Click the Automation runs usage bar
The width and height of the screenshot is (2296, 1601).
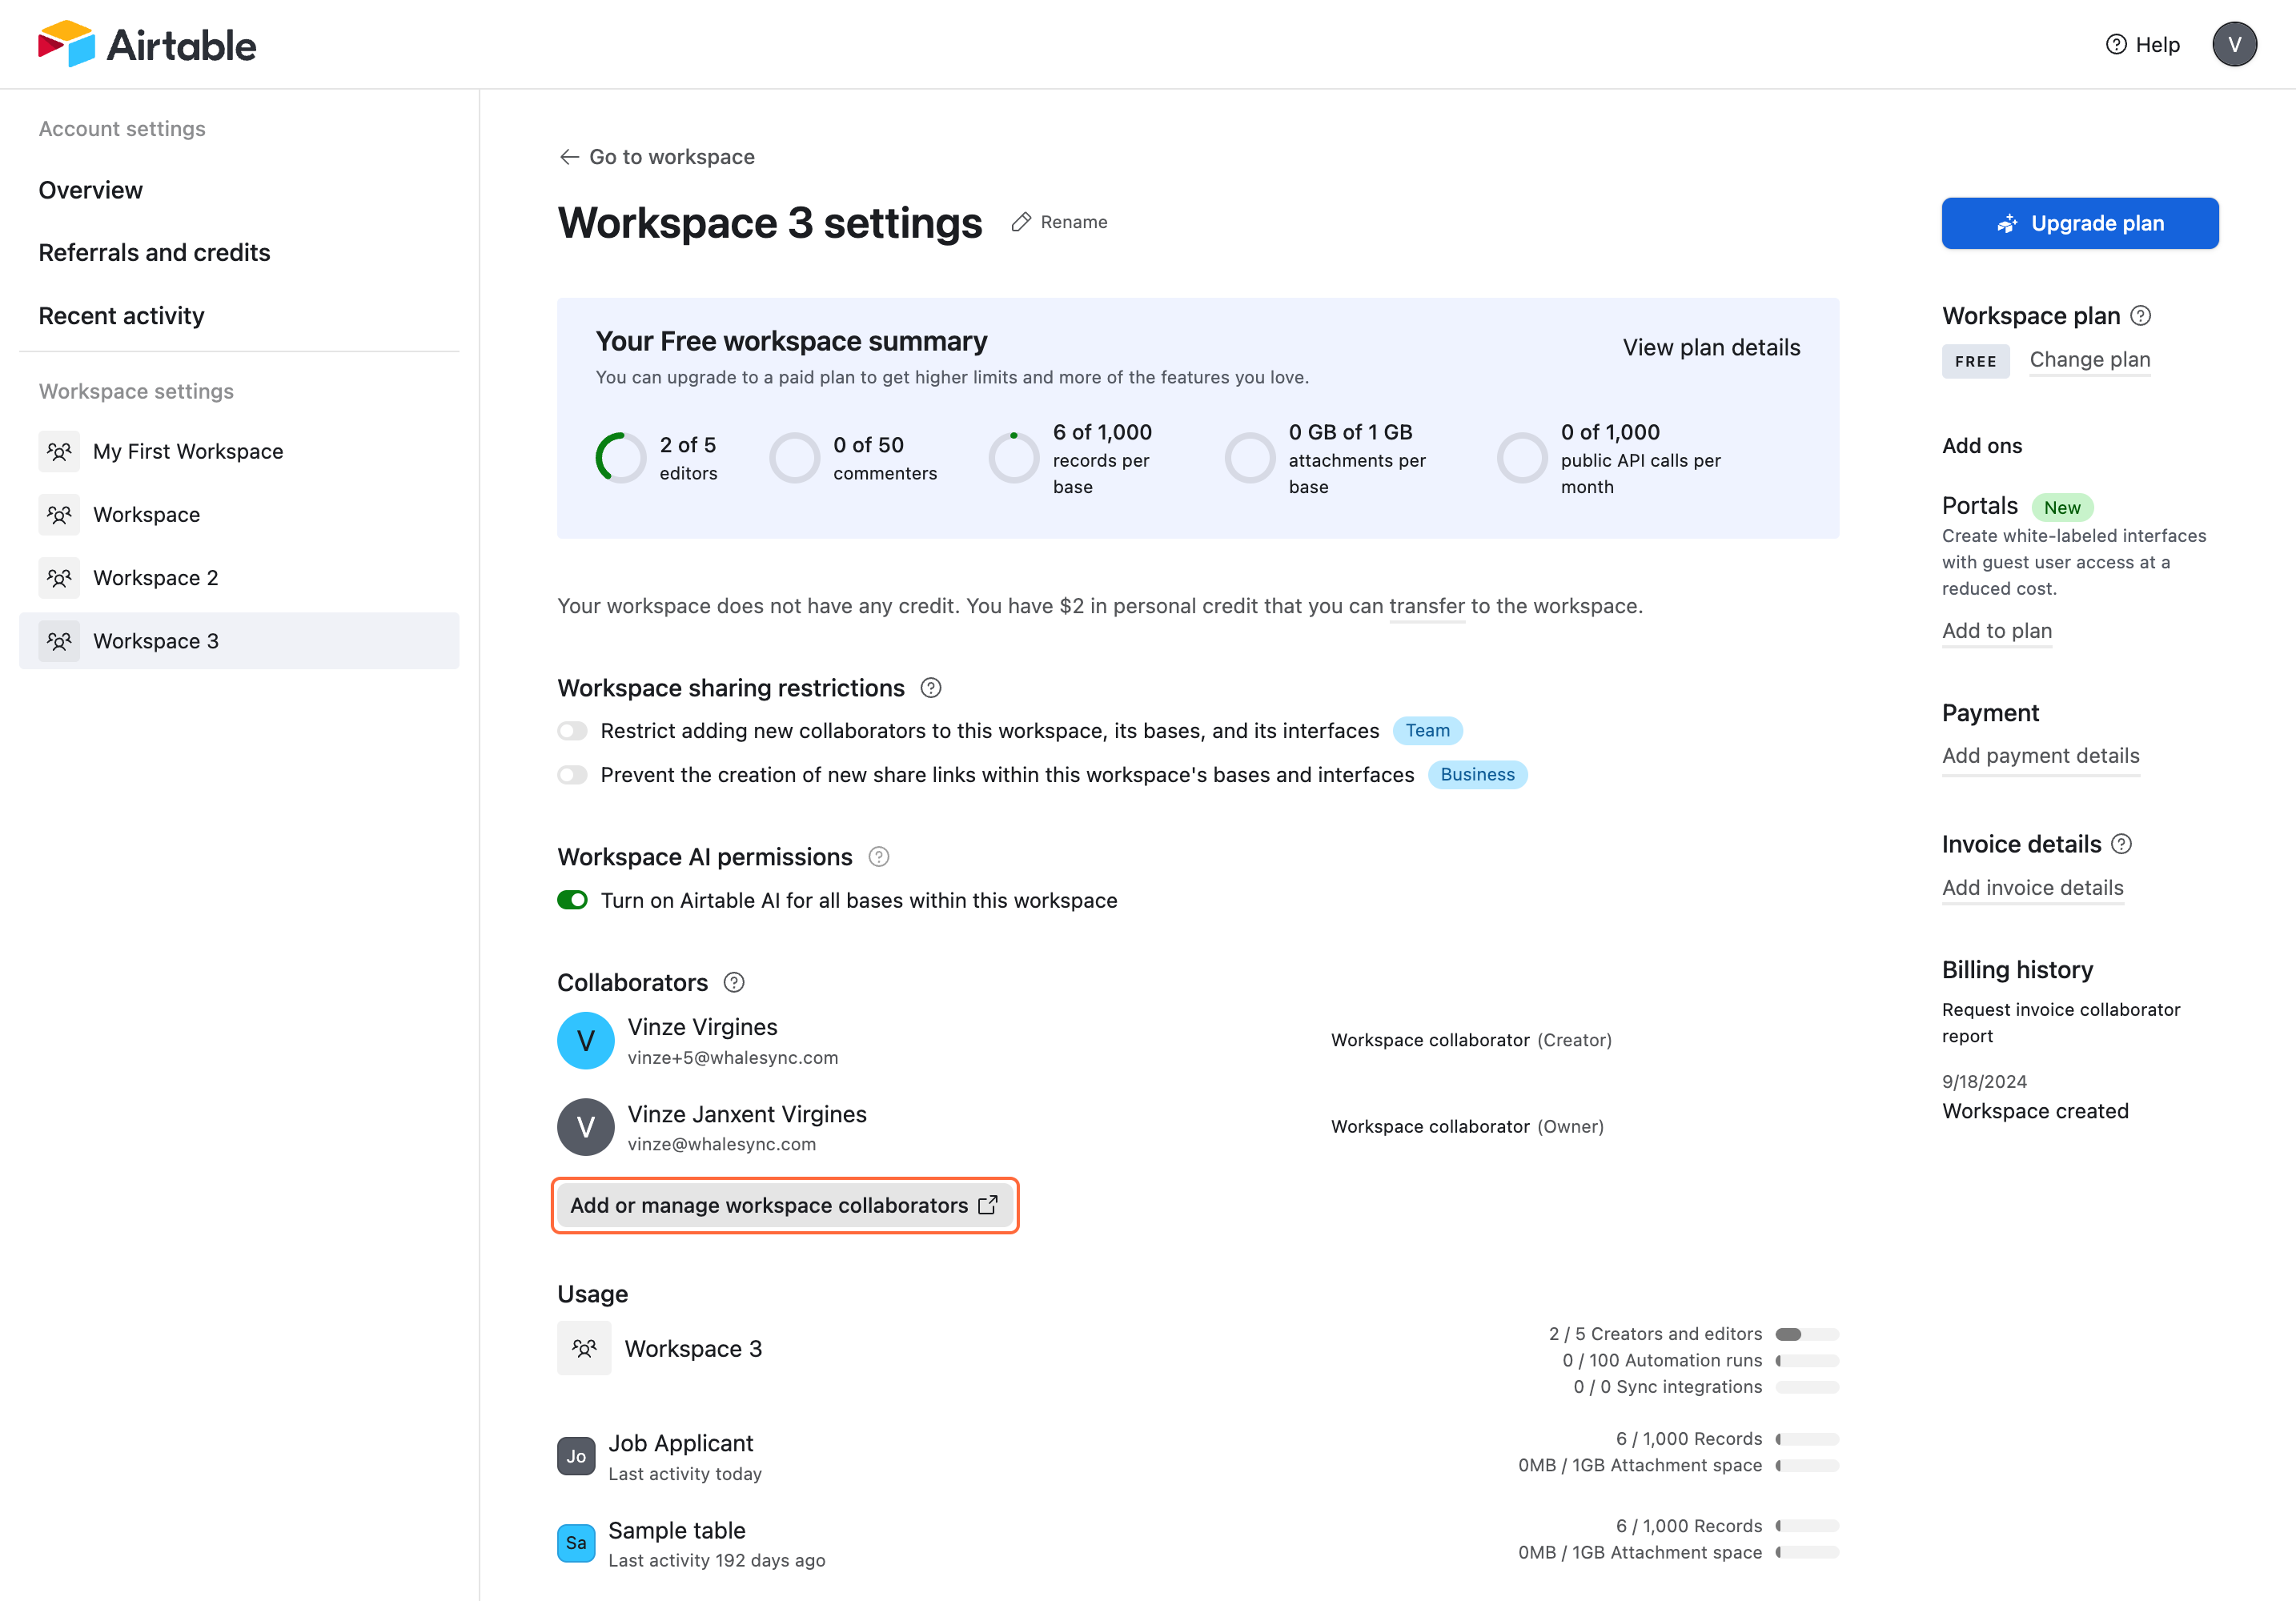pyautogui.click(x=1807, y=1360)
